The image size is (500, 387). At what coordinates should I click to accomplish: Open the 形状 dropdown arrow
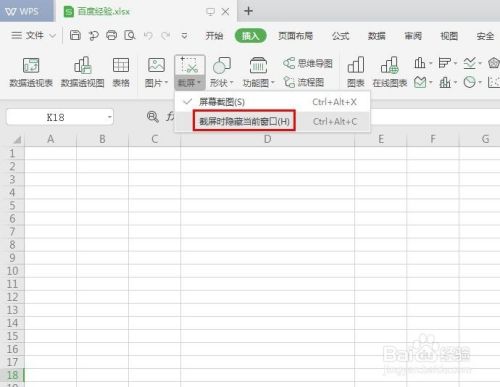click(x=231, y=82)
